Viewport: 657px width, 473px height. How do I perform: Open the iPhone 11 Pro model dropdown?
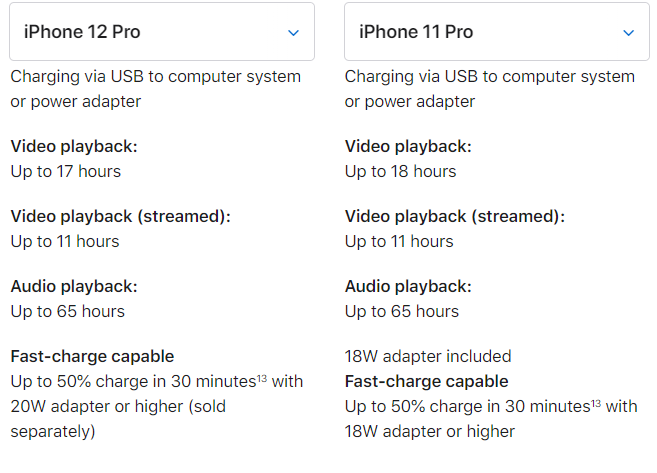[496, 32]
